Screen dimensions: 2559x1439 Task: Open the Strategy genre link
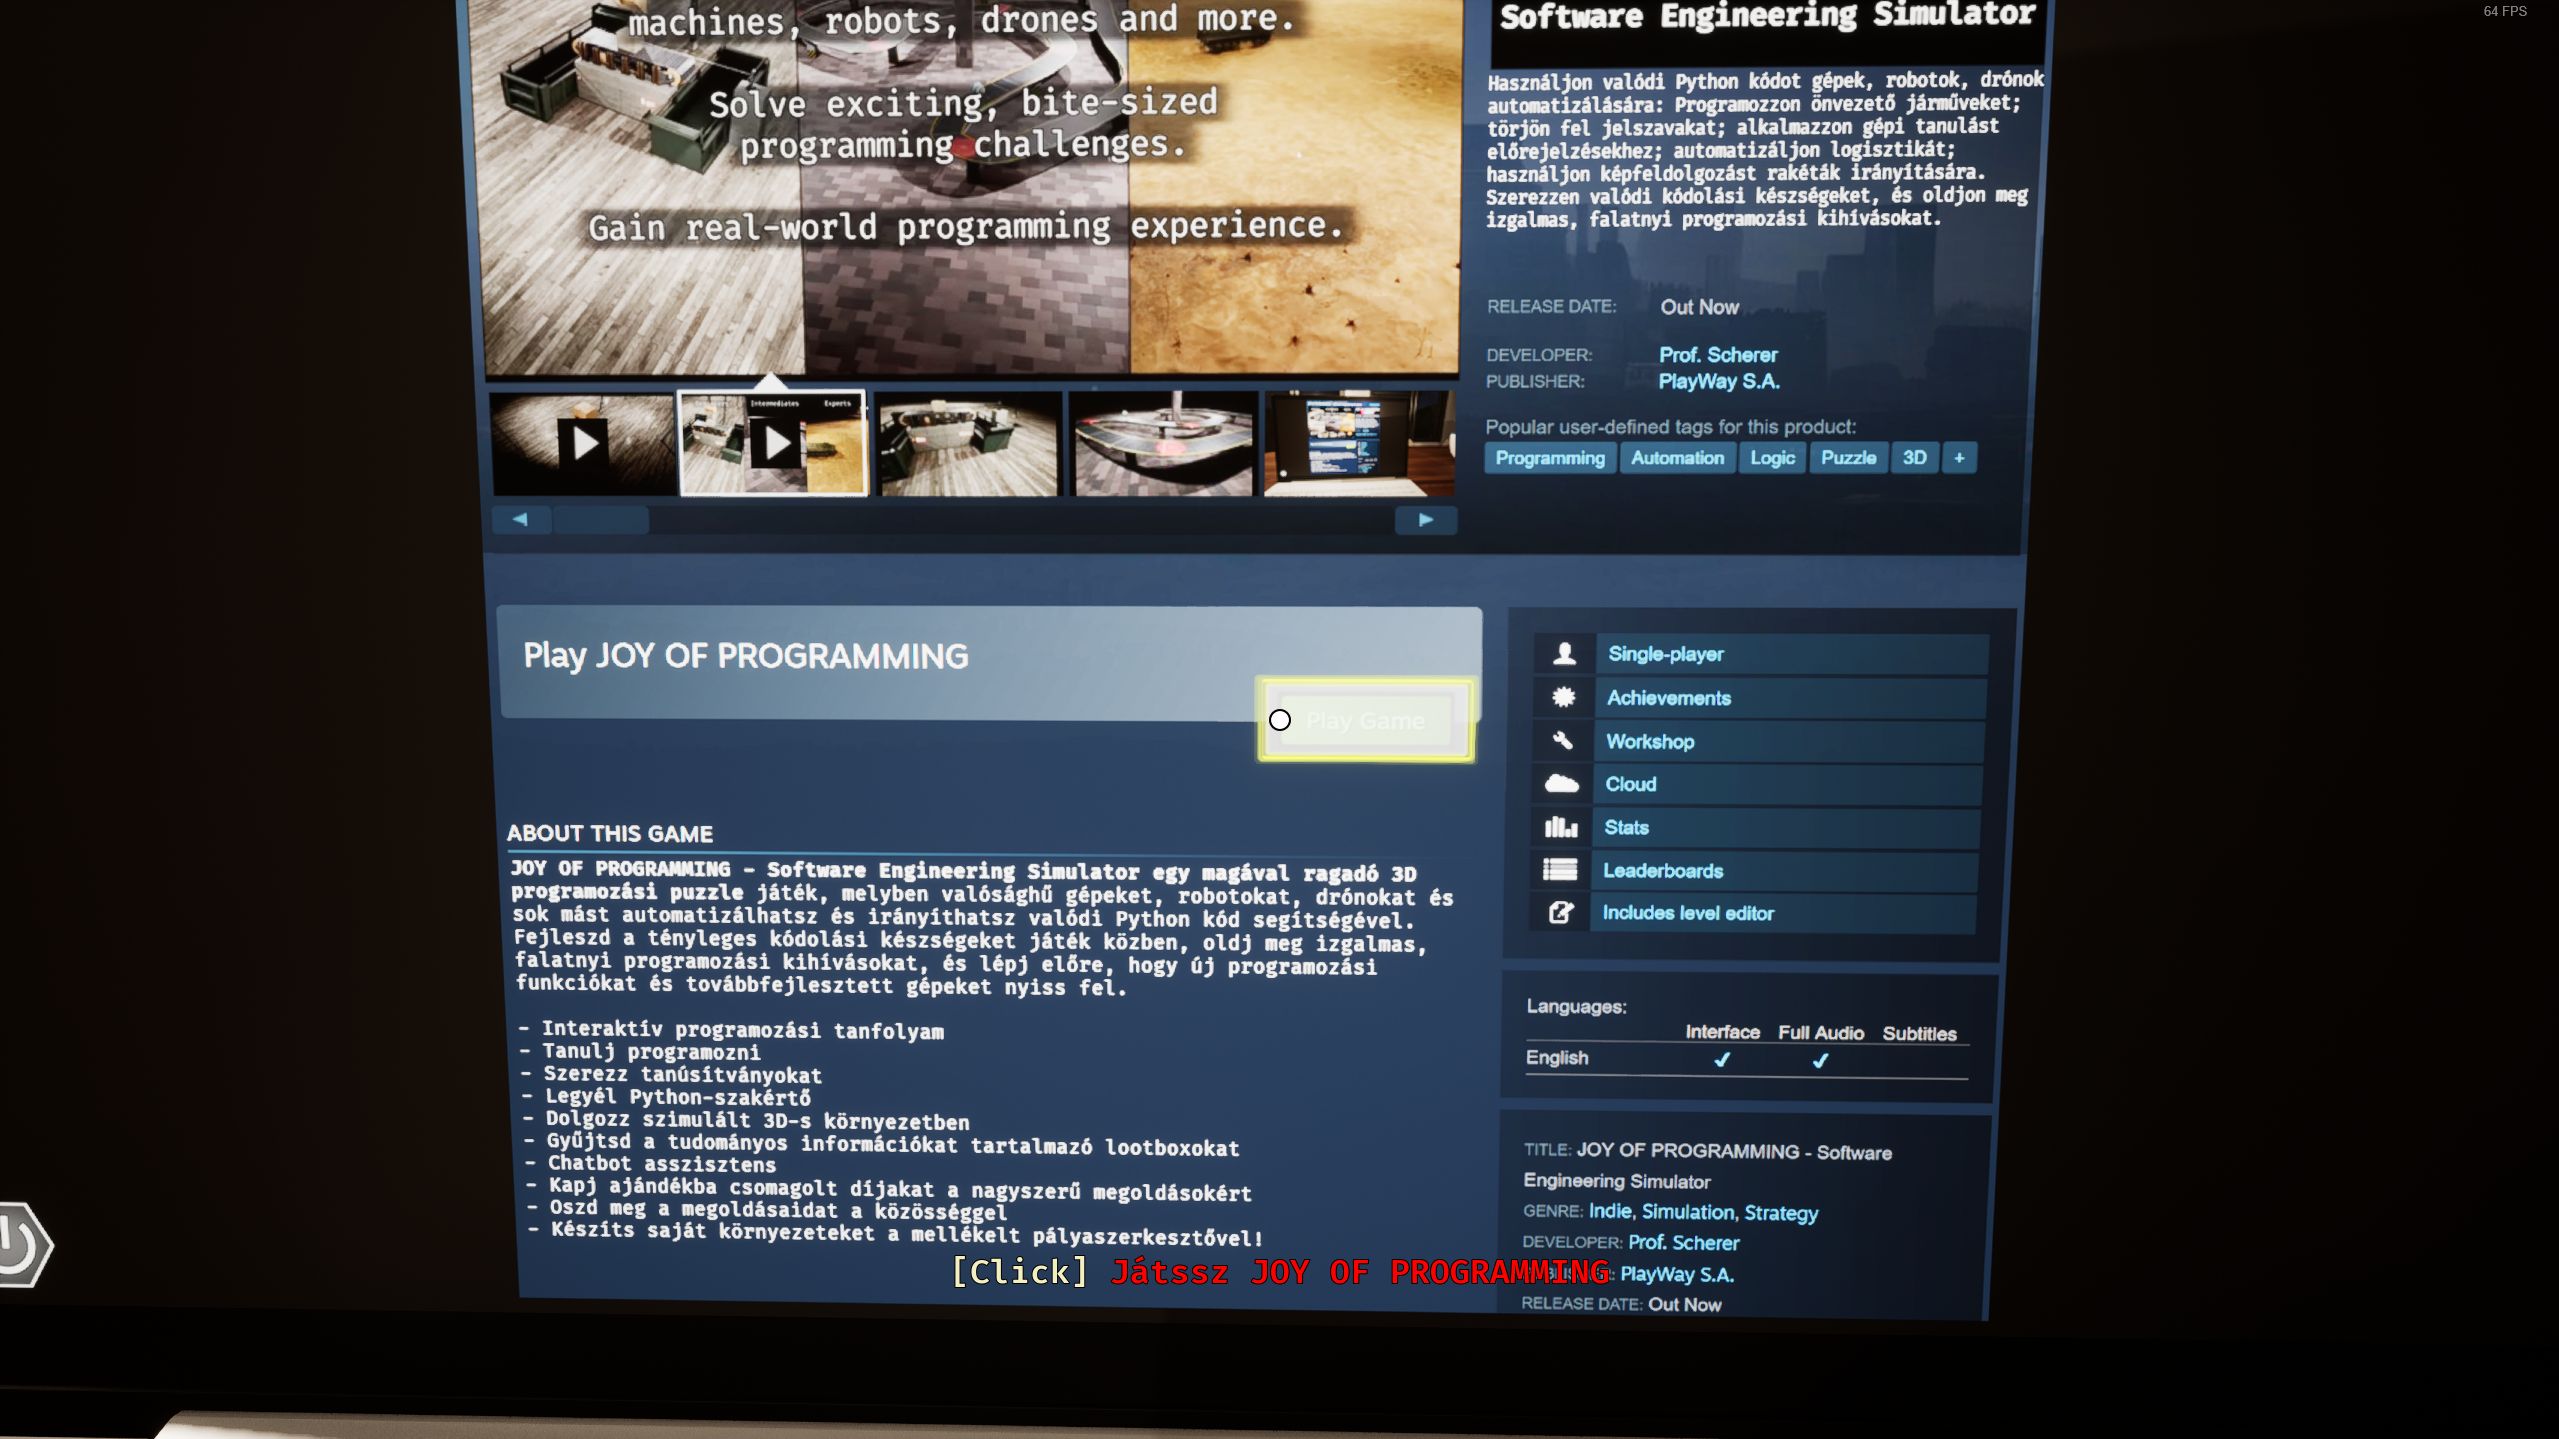[x=1781, y=1213]
